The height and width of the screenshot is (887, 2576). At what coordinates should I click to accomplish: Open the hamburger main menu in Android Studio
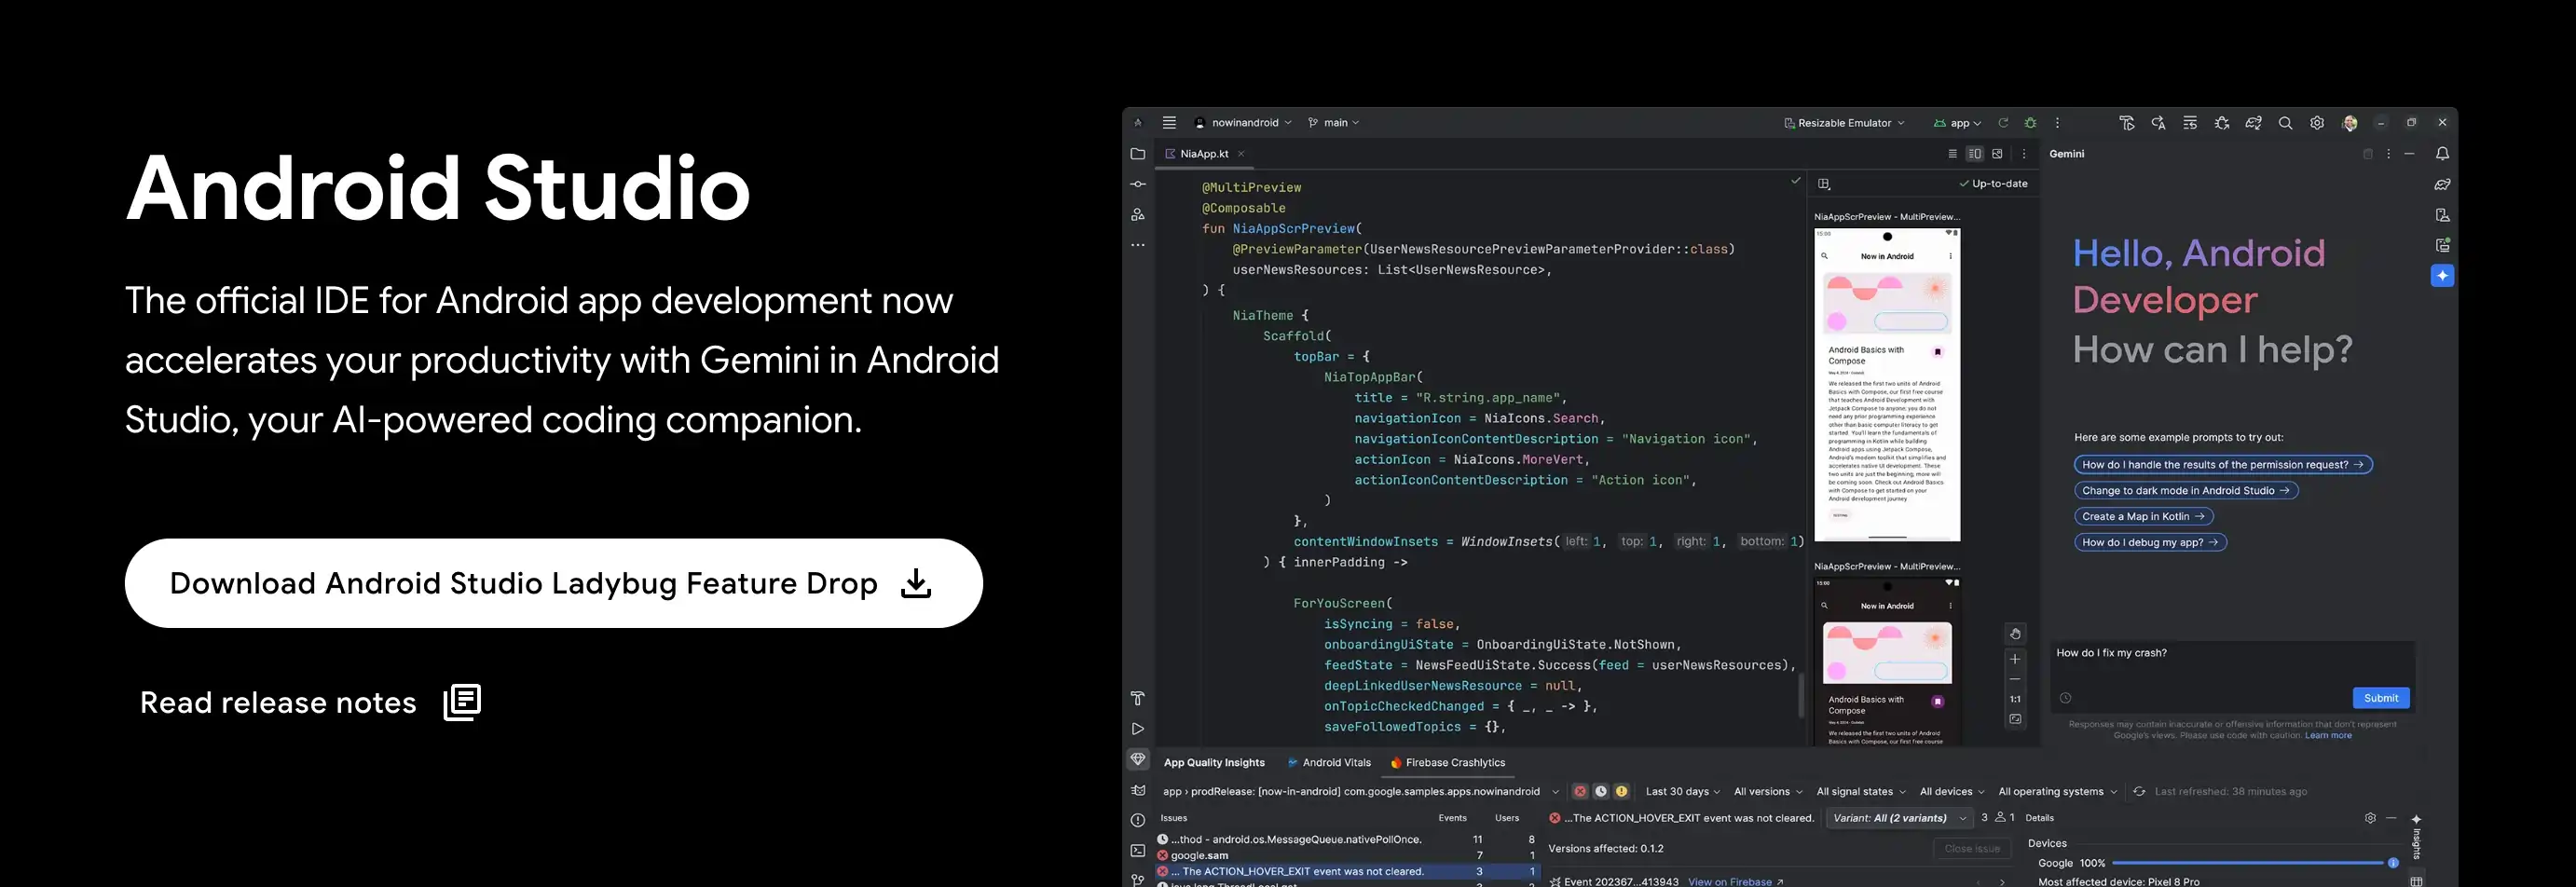click(1169, 123)
